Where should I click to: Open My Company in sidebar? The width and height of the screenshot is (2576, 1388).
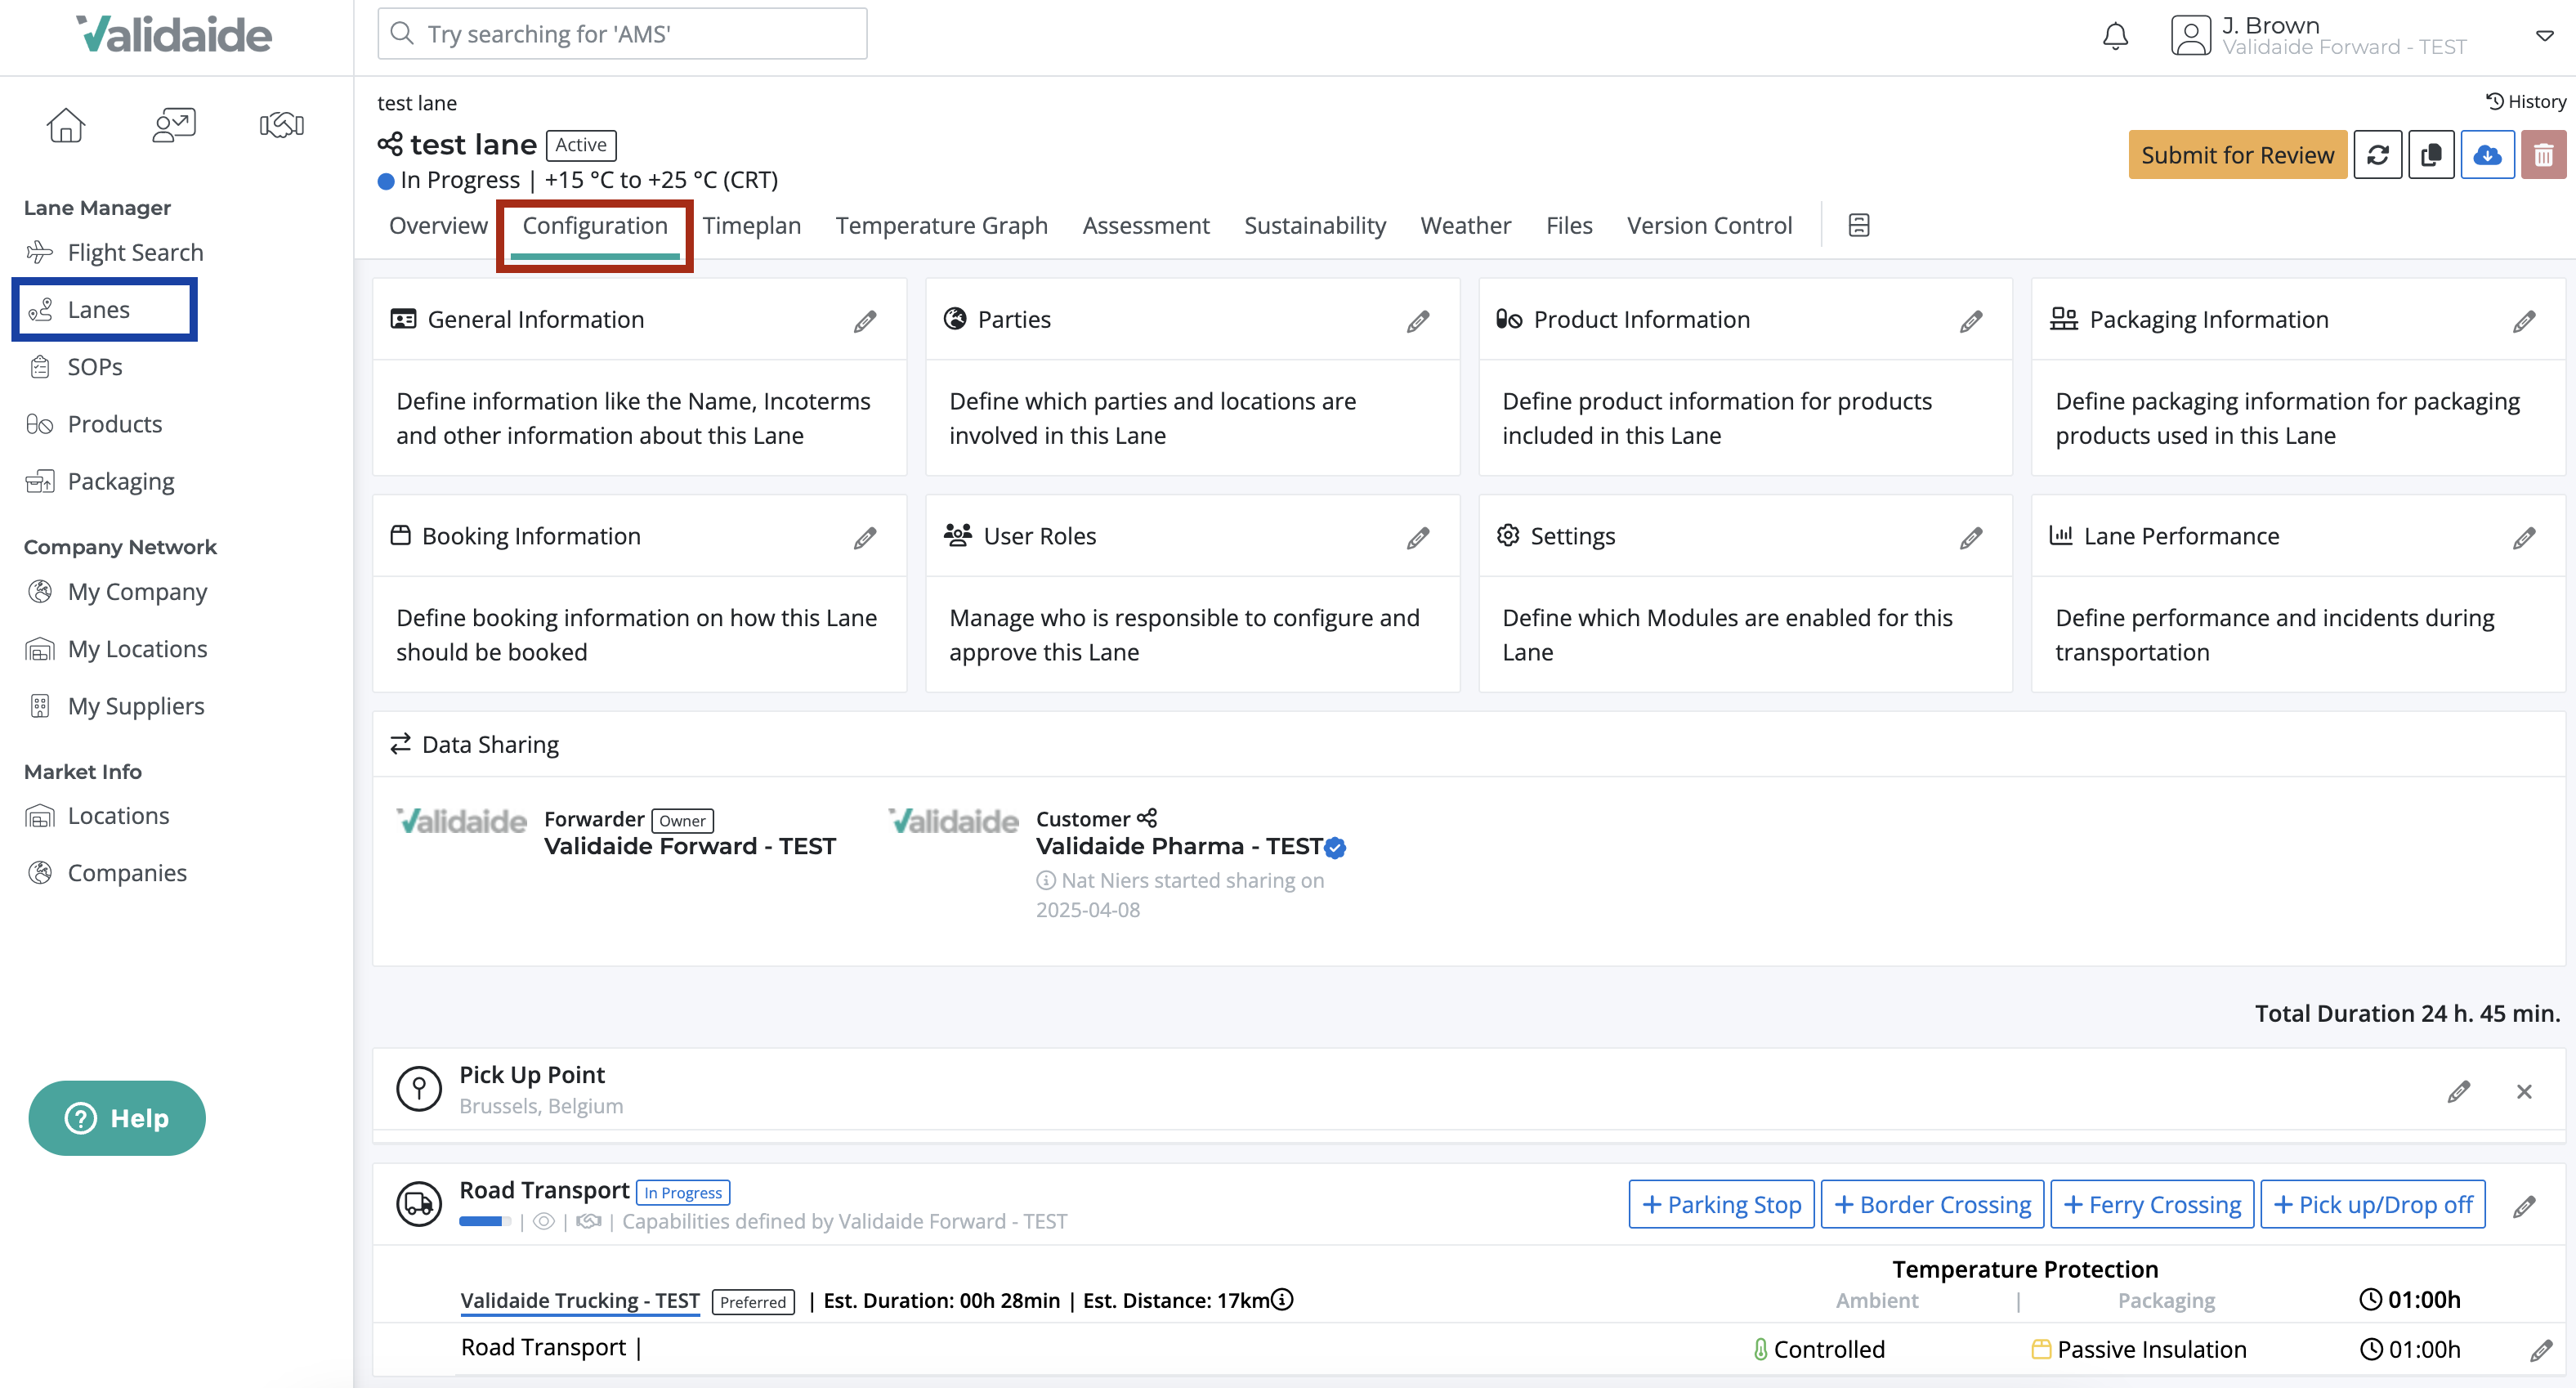tap(117, 591)
